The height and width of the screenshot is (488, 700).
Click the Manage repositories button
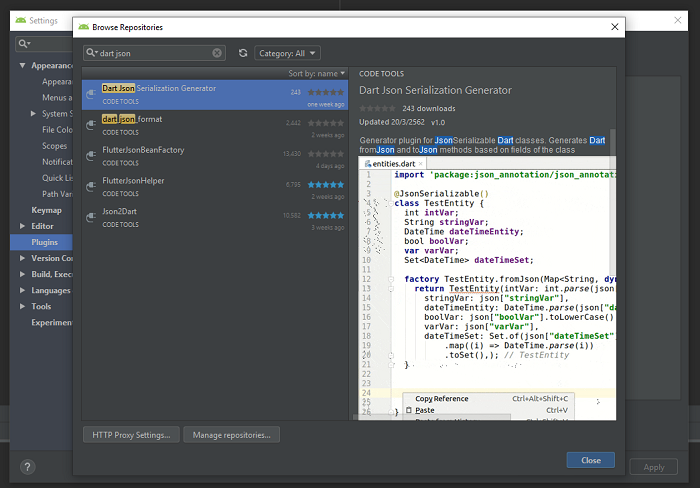[232, 435]
